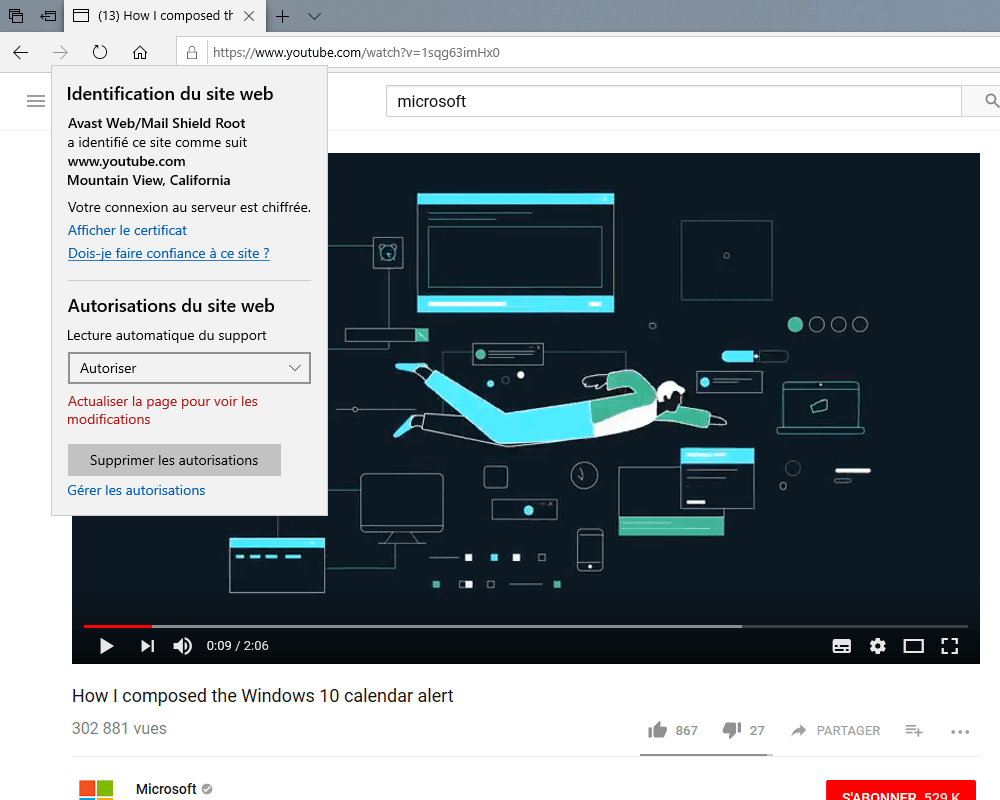
Task: Click the 302 881 vues count
Action: pos(119,729)
